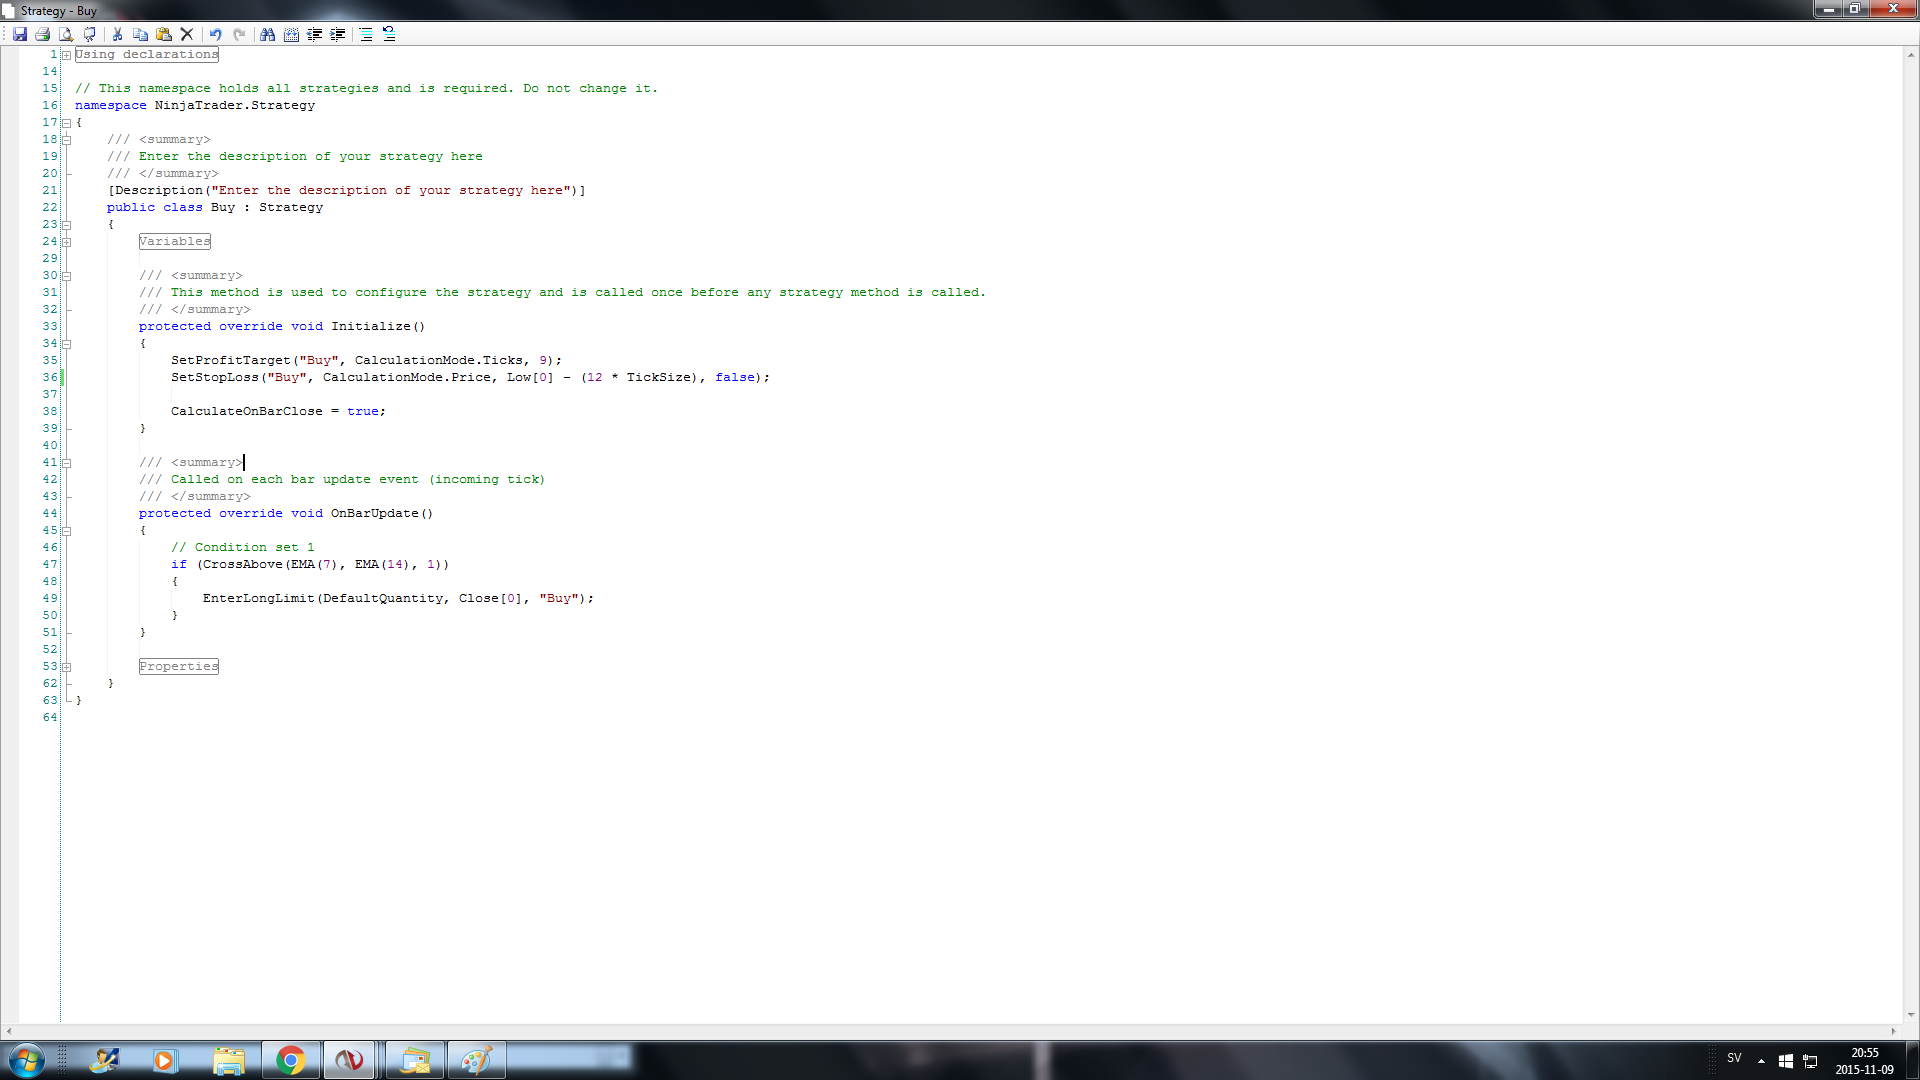Click vertical scrollbar down arrow
Screen dimensions: 1920x1080
coord(1911,1015)
